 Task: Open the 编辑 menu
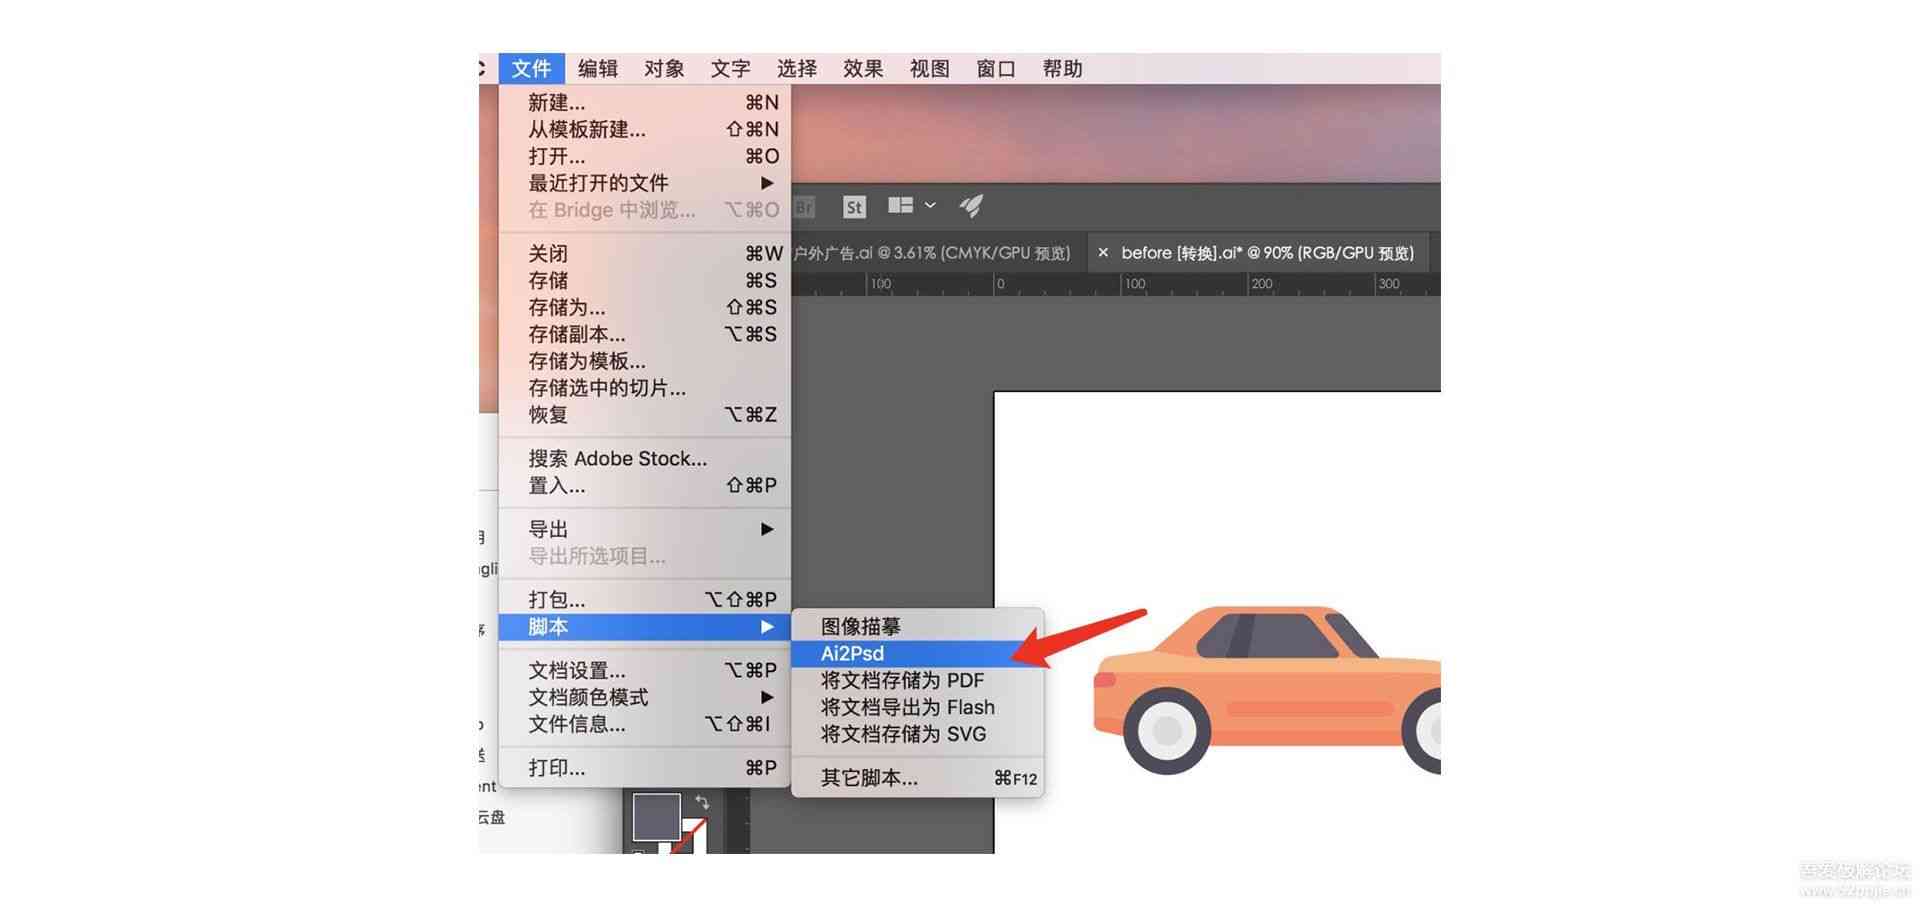coord(598,68)
